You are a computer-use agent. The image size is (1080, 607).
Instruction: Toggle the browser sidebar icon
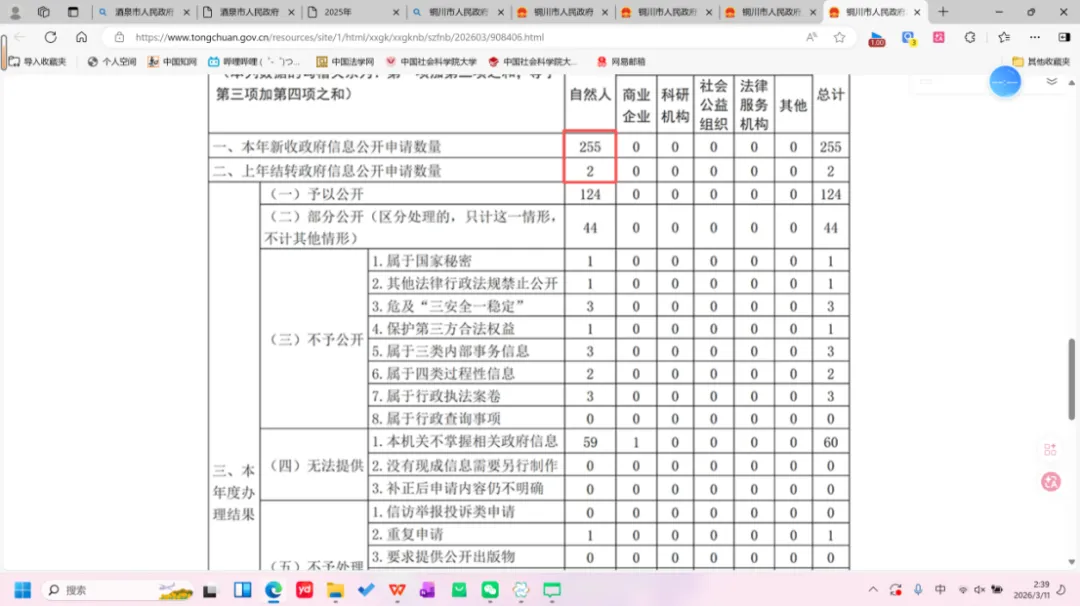tap(1064, 37)
